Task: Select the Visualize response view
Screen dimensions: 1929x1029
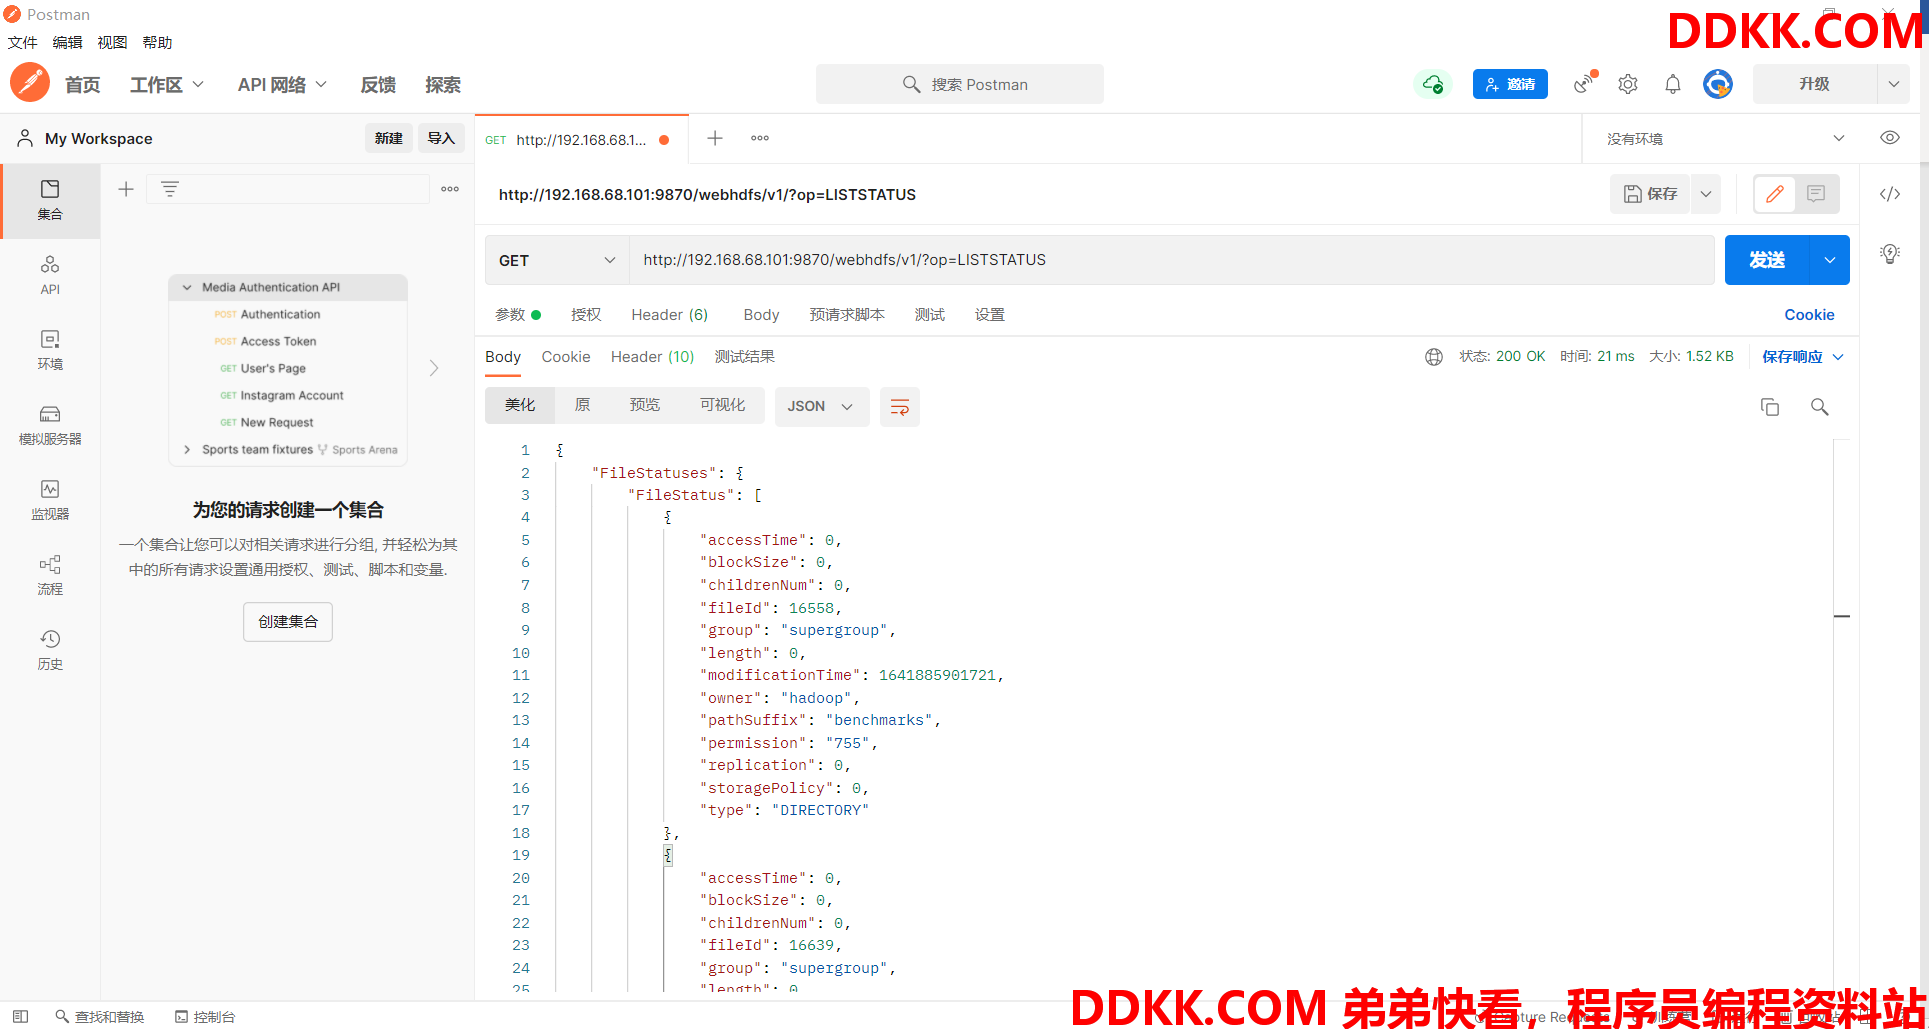Action: pyautogui.click(x=723, y=405)
